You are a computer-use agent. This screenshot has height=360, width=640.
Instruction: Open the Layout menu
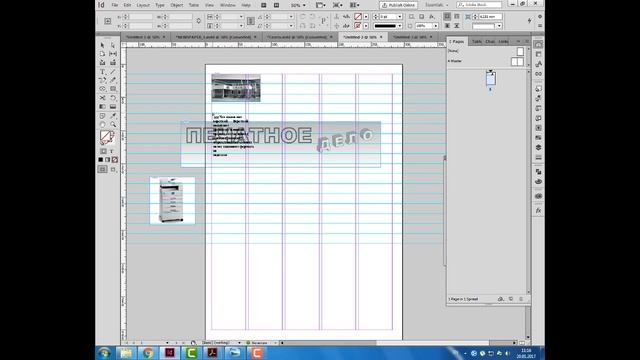[143, 5]
